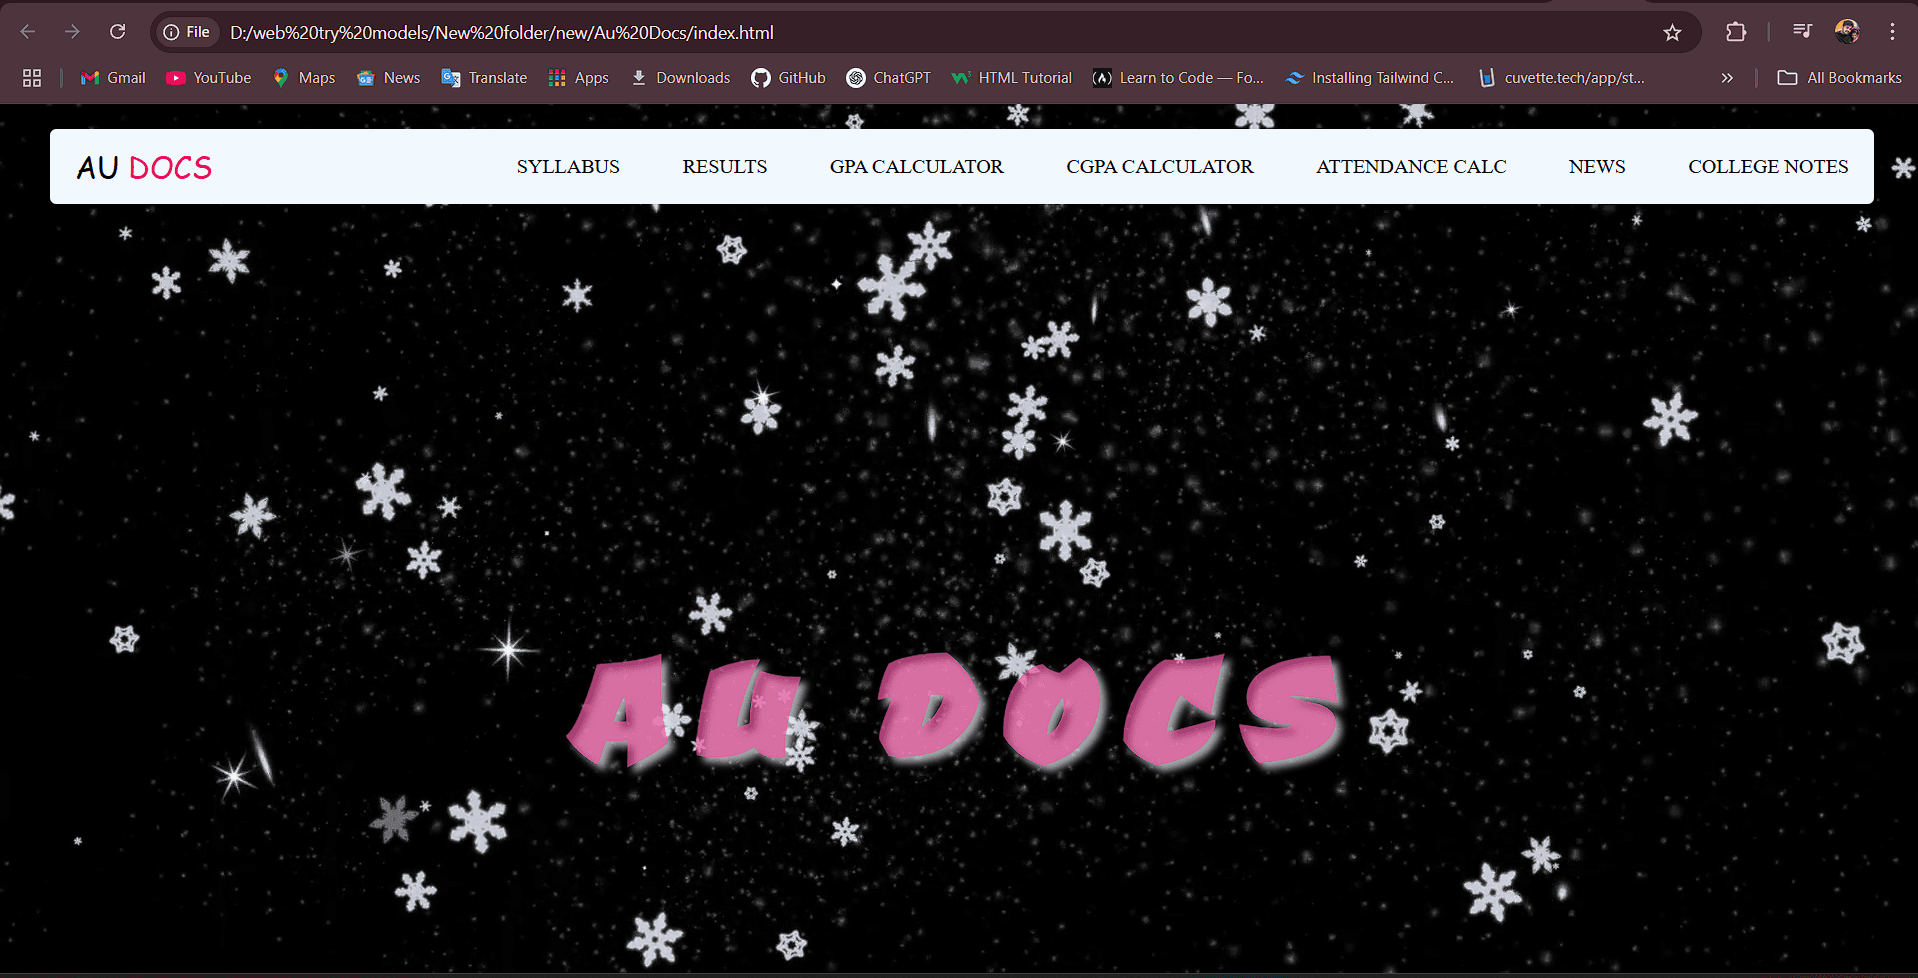
Task: Click the File site info icon
Action: (x=187, y=32)
